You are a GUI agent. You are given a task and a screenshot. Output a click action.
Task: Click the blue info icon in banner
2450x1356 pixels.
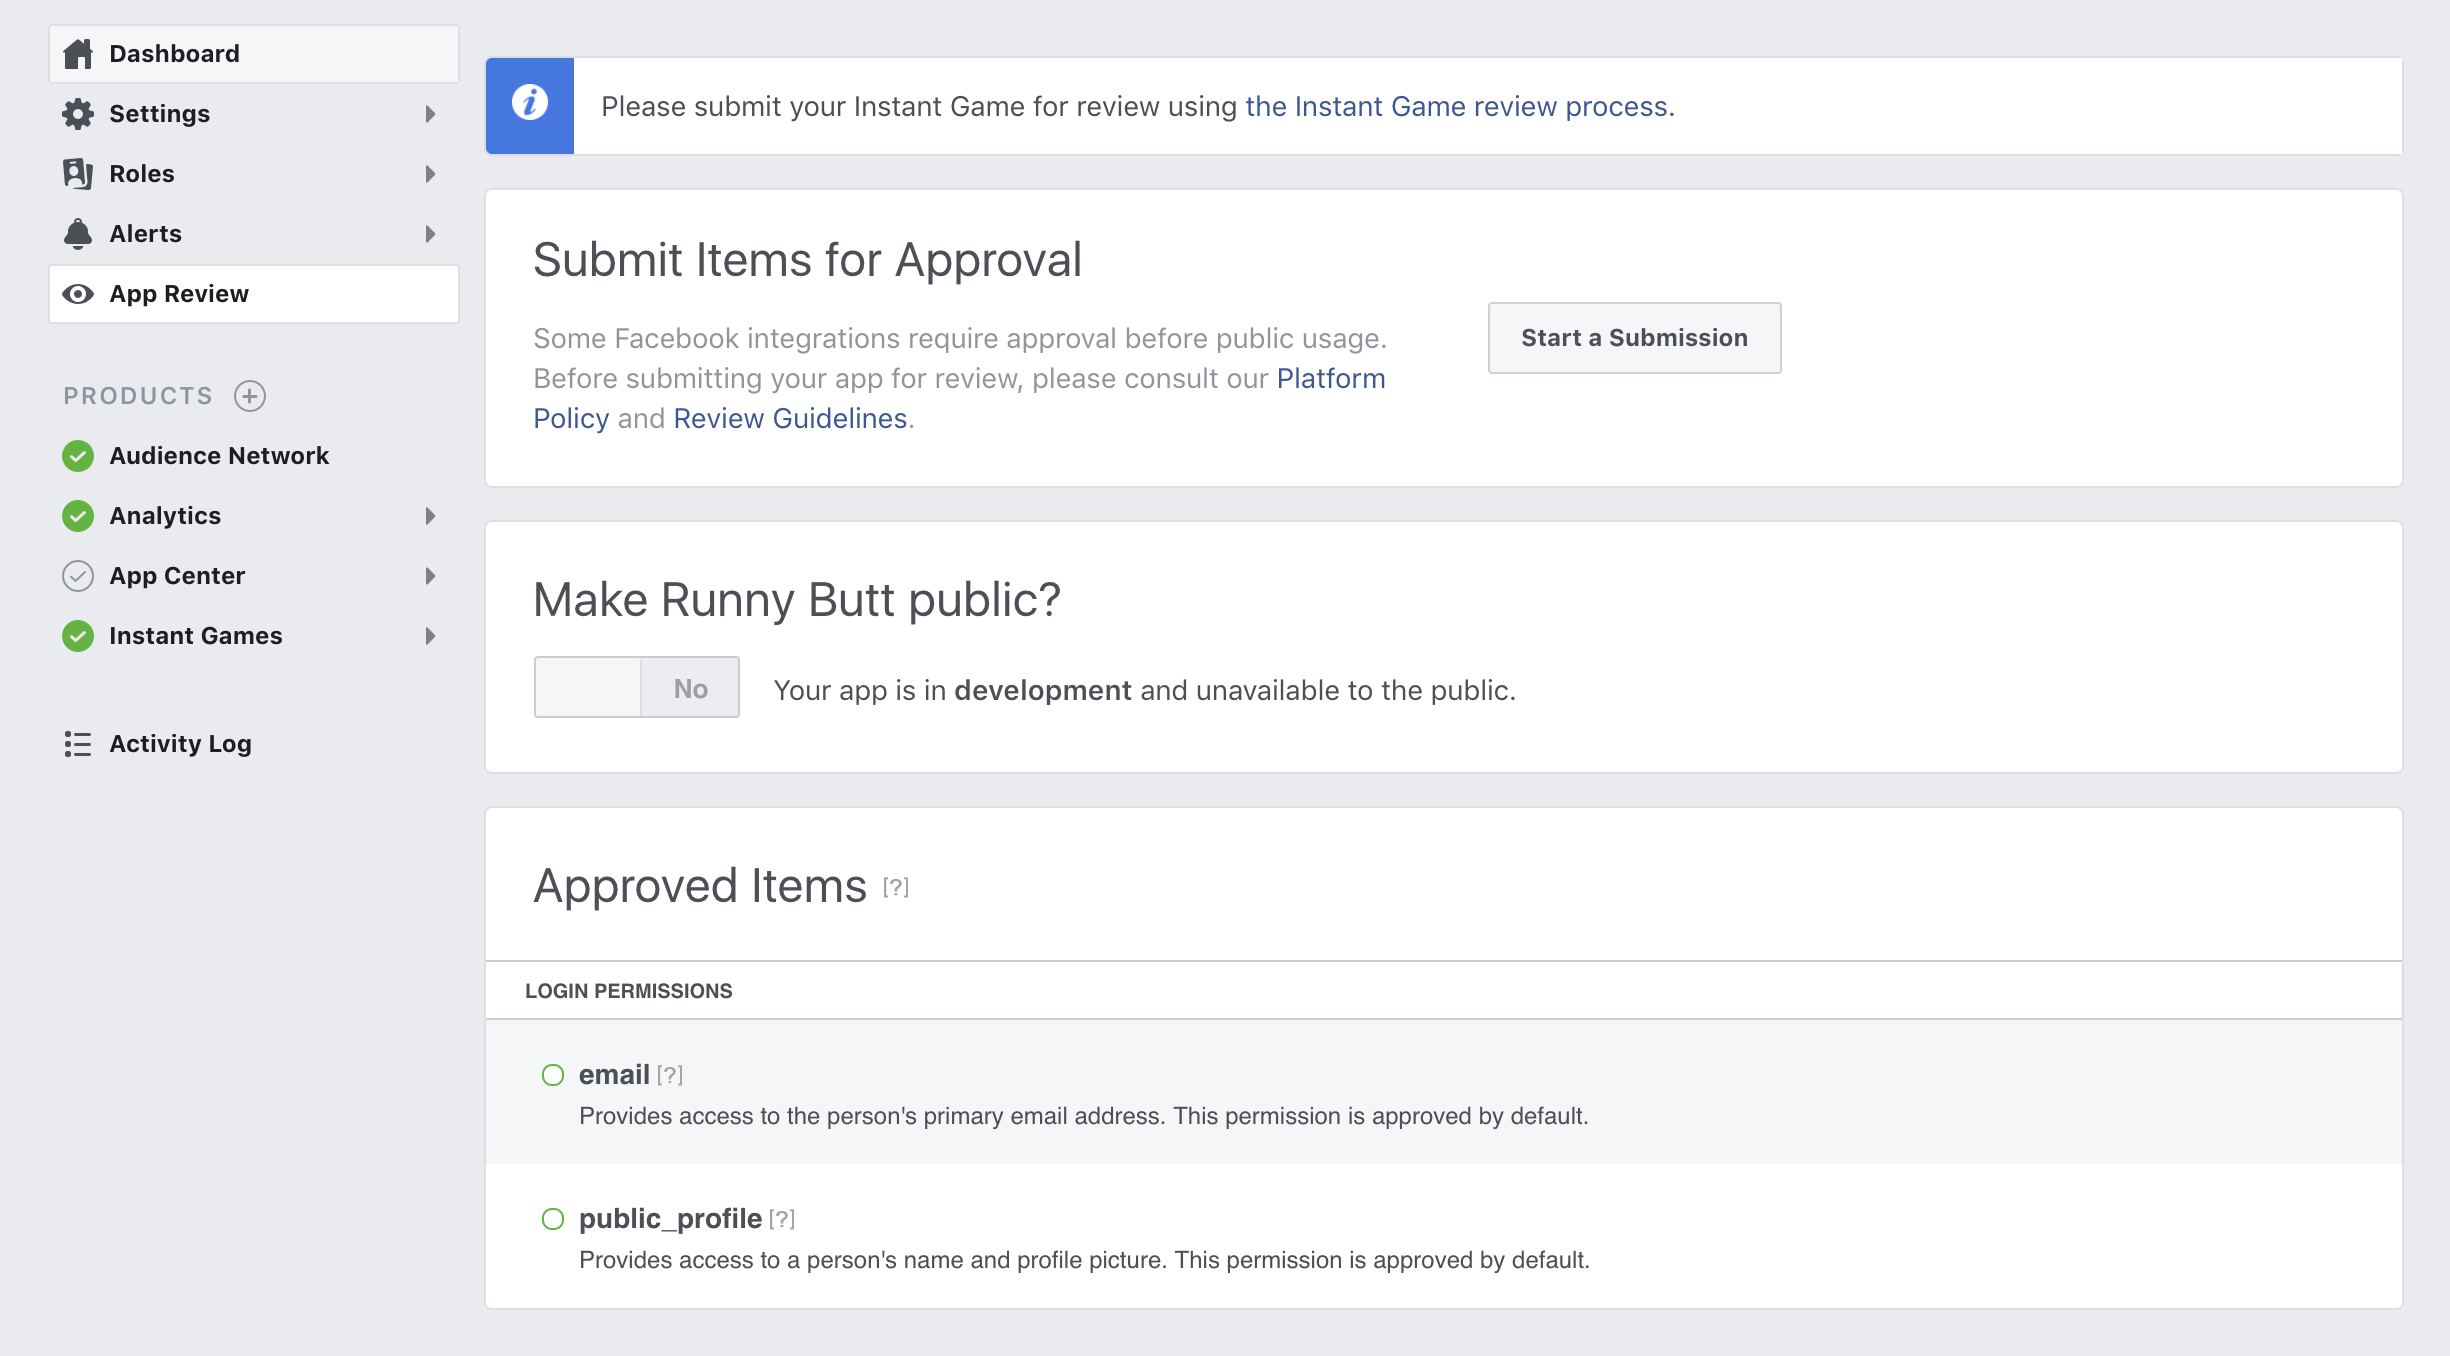pos(530,103)
